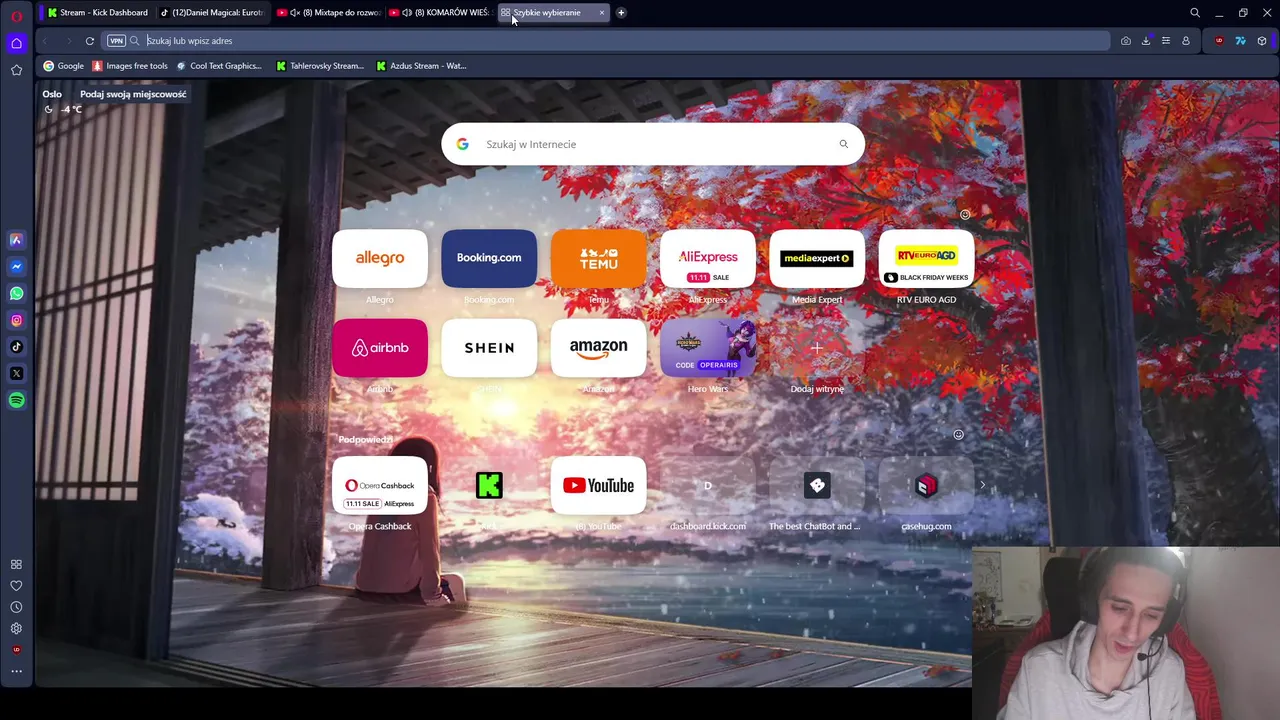
Task: Open WhatsApp in the sidebar
Action: 16,294
